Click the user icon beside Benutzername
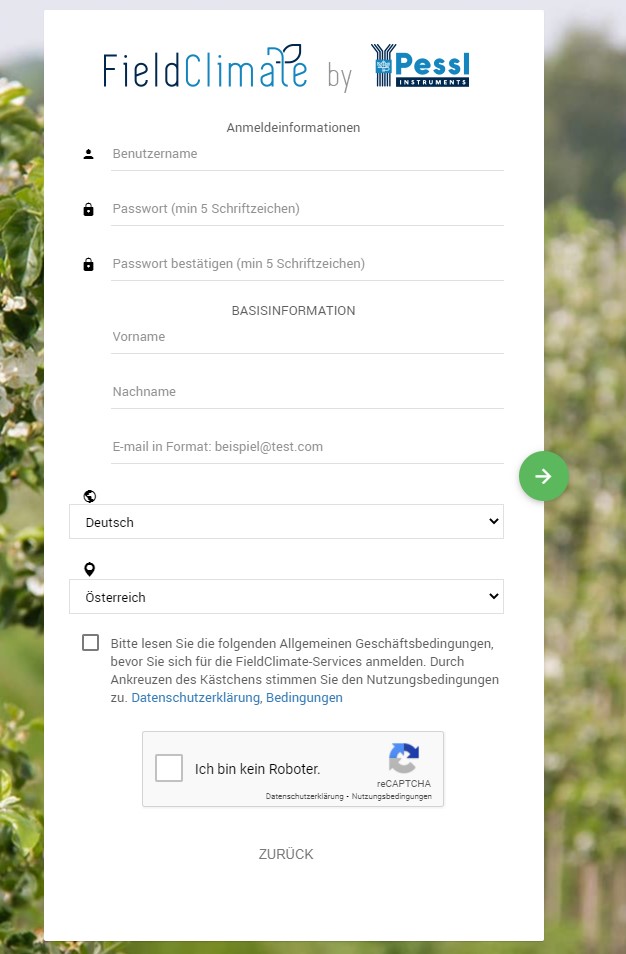626x954 pixels. (88, 154)
